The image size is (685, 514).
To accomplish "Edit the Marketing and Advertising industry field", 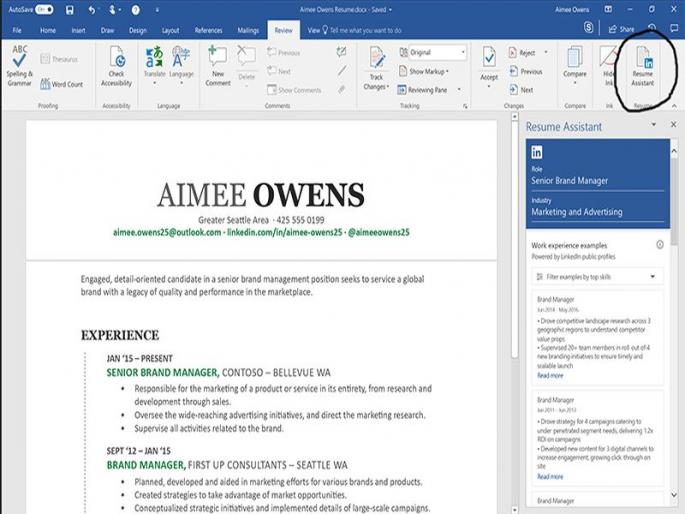I will click(597, 212).
